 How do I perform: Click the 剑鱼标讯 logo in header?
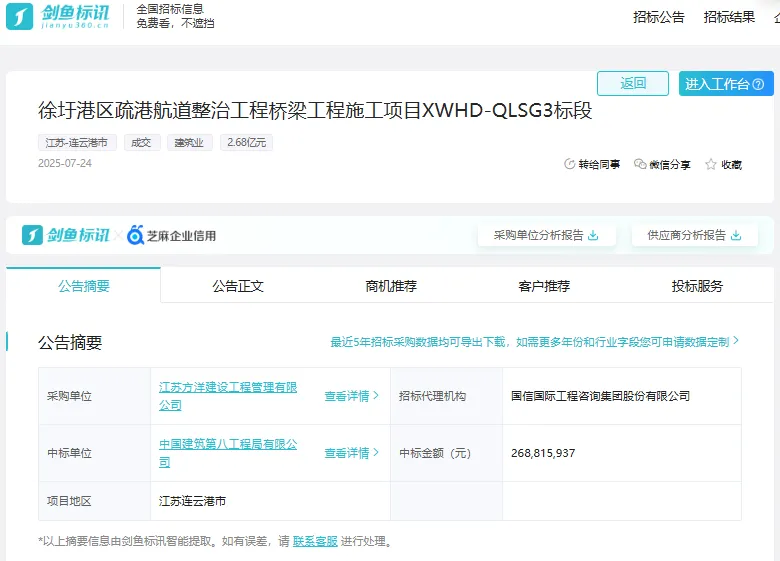61,16
